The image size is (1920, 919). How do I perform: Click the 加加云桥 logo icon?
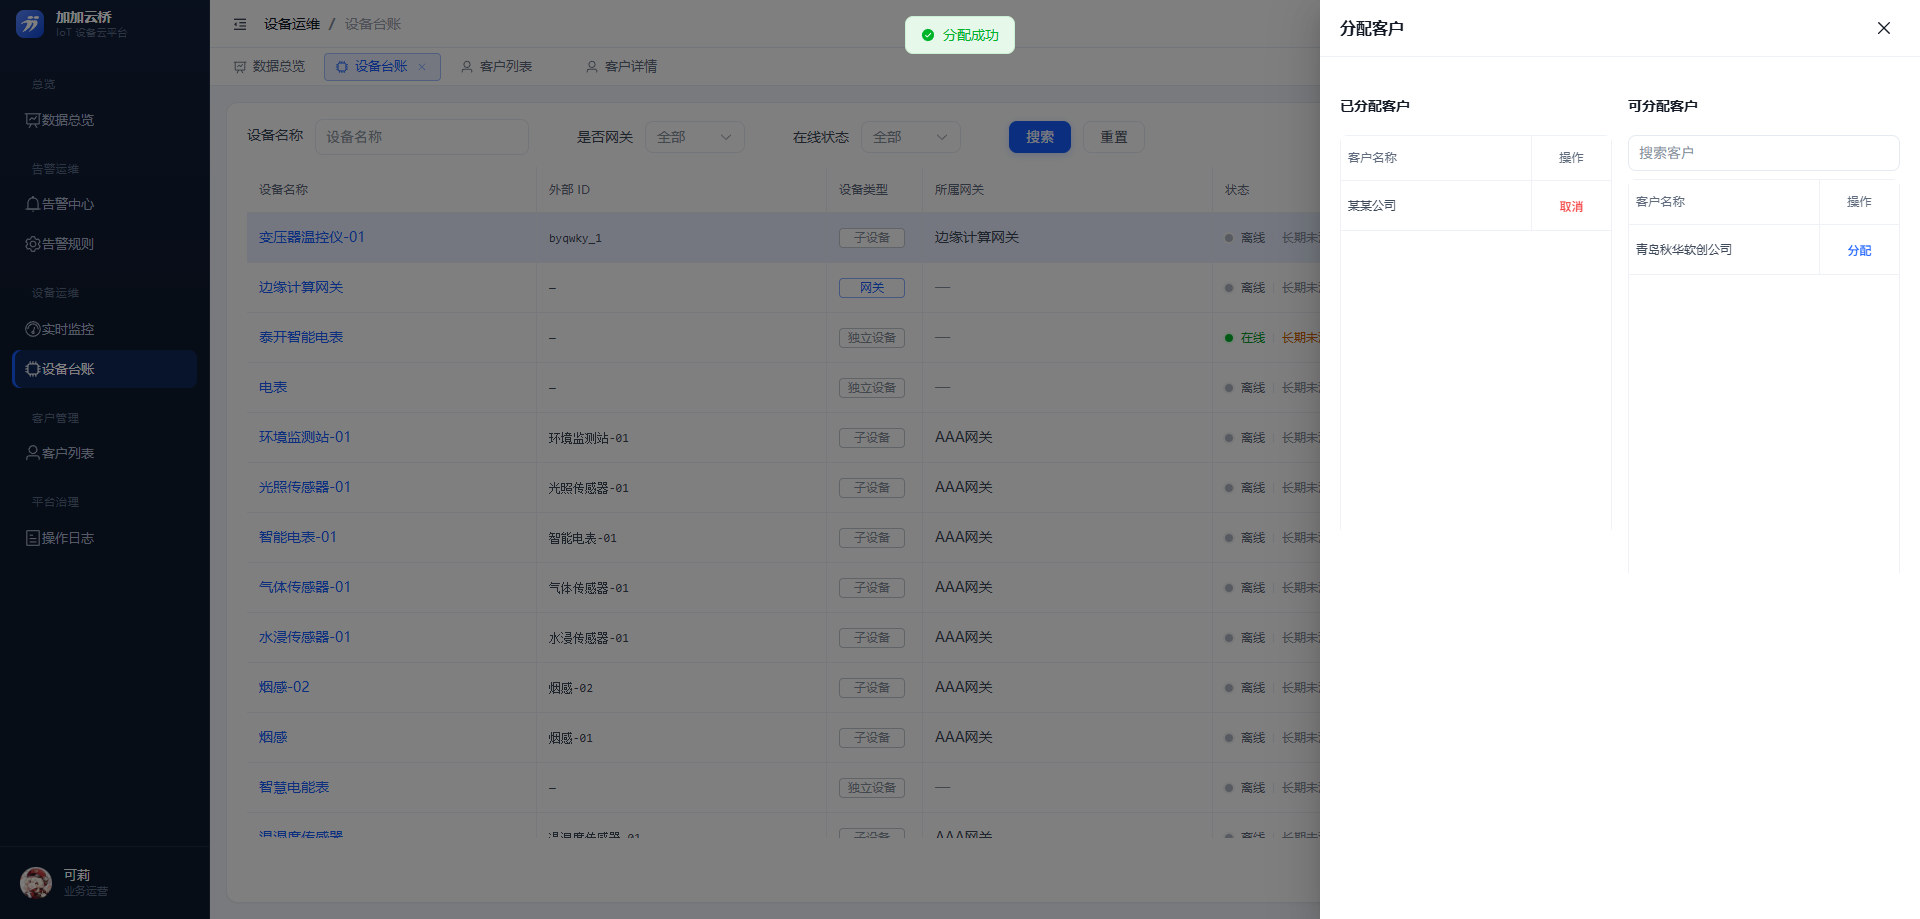(x=30, y=24)
